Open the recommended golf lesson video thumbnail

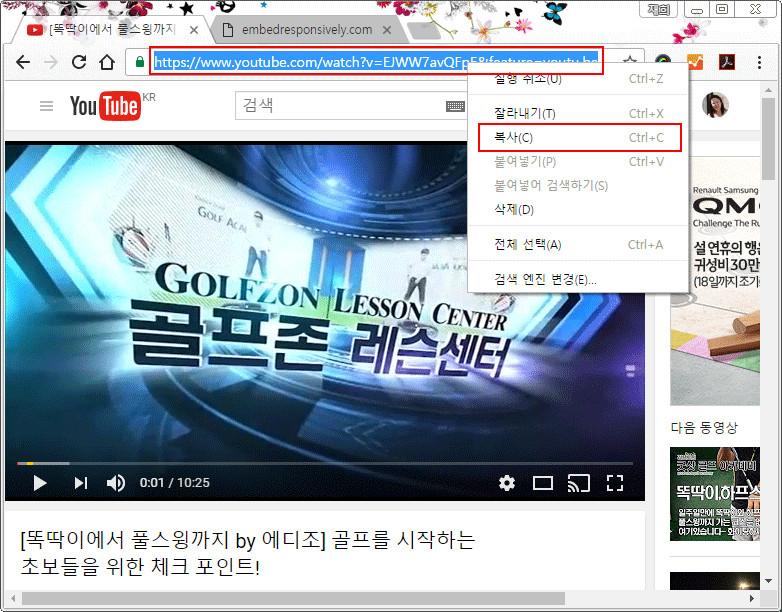pyautogui.click(x=715, y=494)
